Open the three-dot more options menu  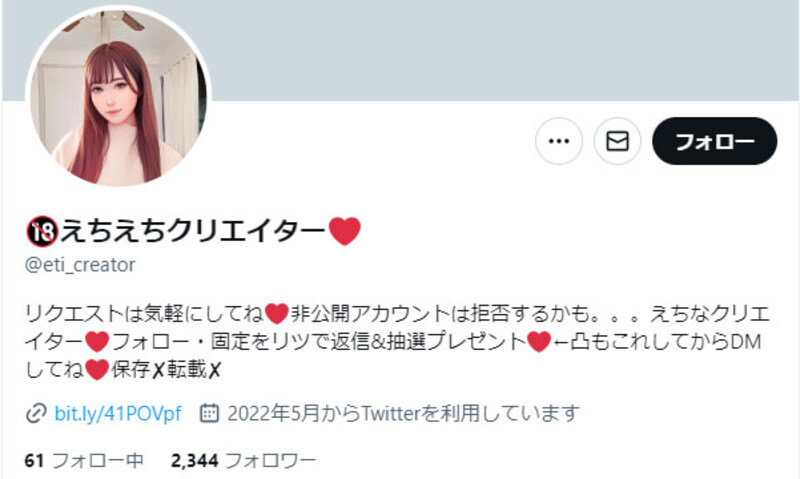559,141
